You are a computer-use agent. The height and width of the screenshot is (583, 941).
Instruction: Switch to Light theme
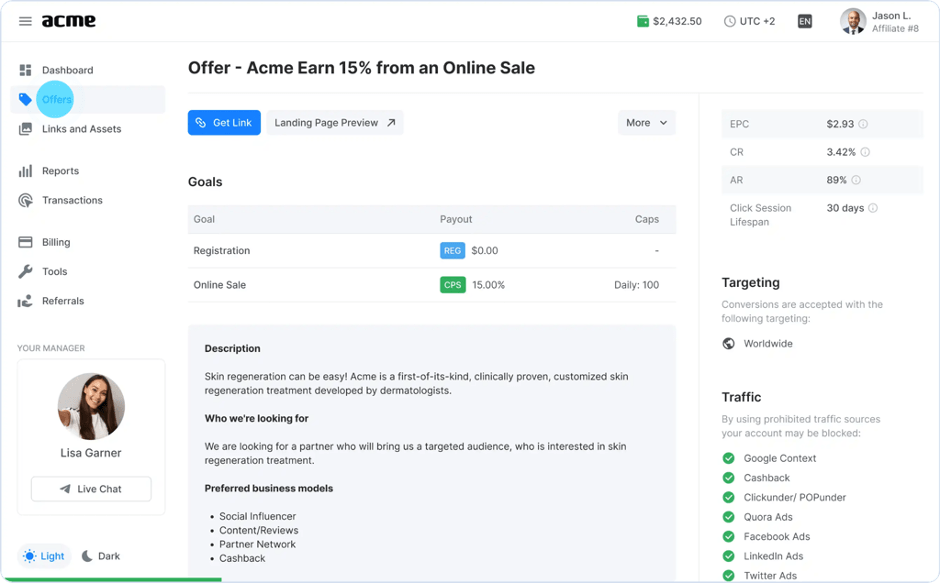point(44,557)
